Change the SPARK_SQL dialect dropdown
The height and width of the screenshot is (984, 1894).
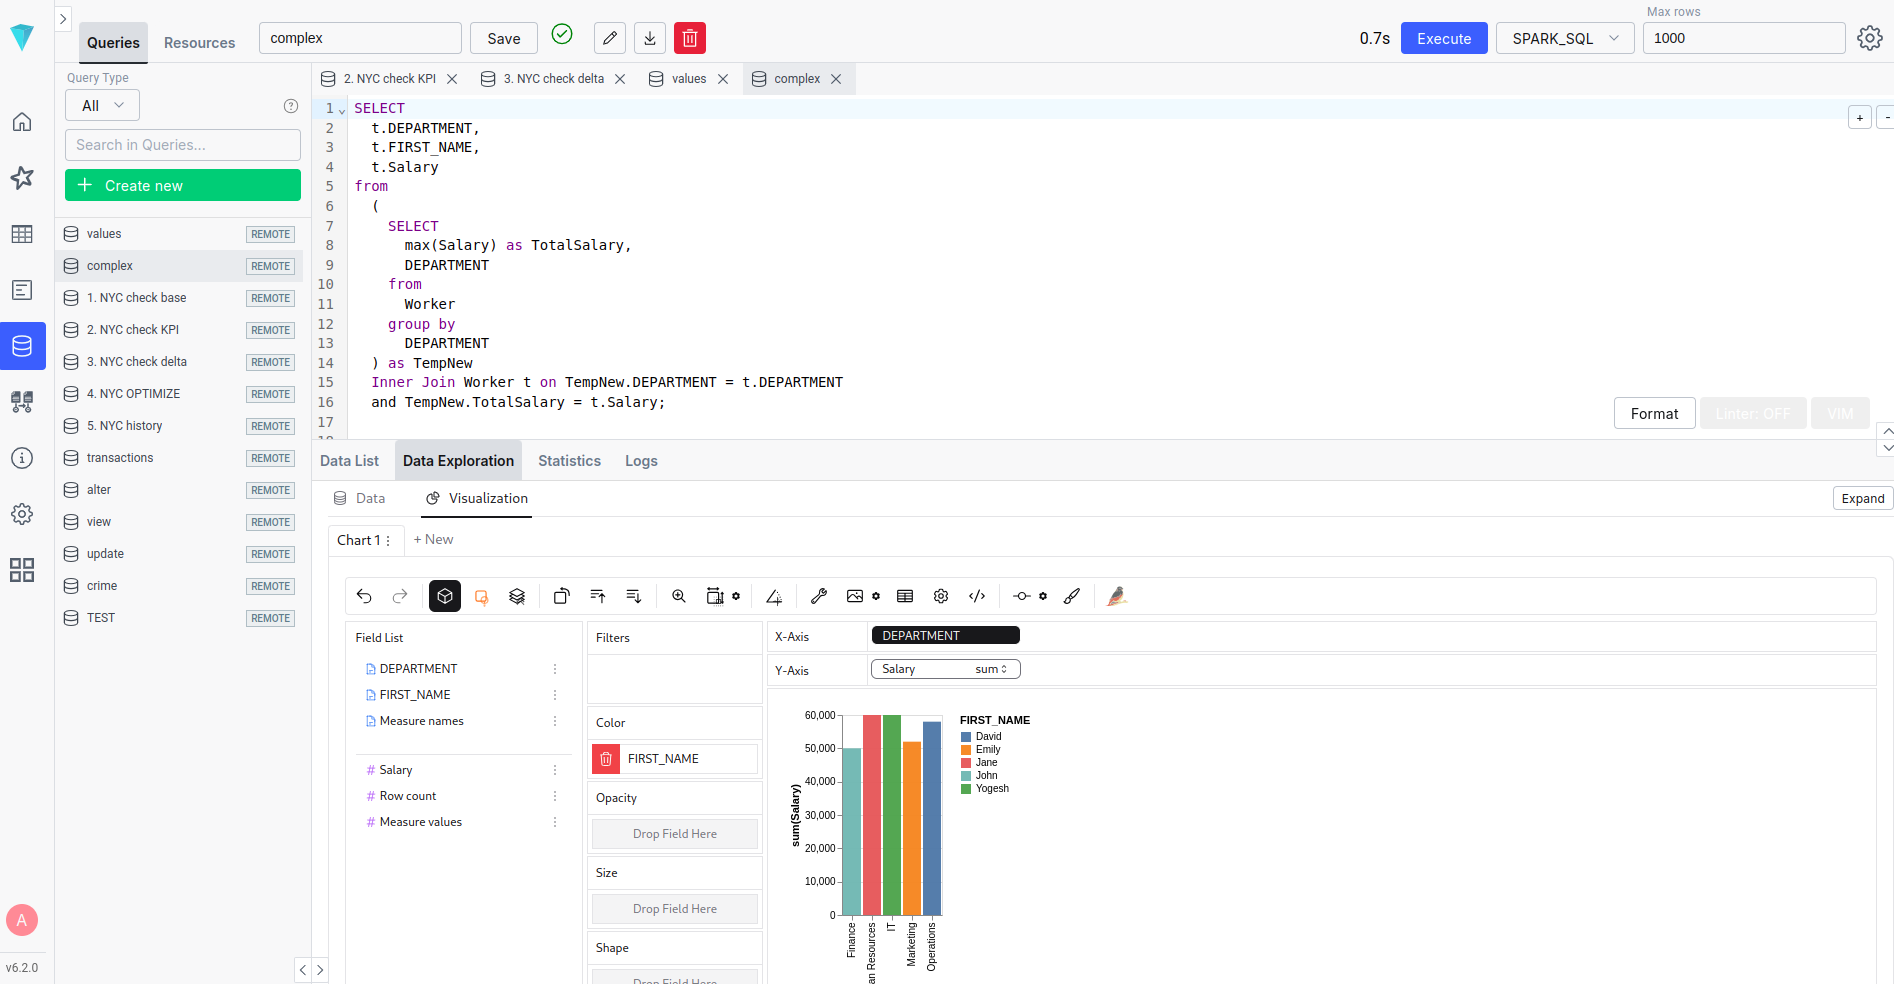click(x=1564, y=38)
